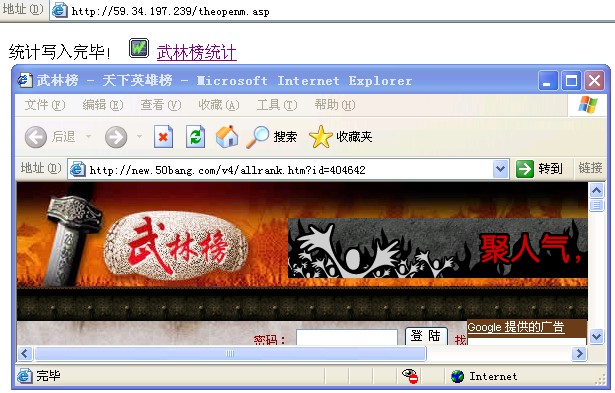Click the vertical scrollbar thumb
The width and height of the screenshot is (615, 393).
597,205
